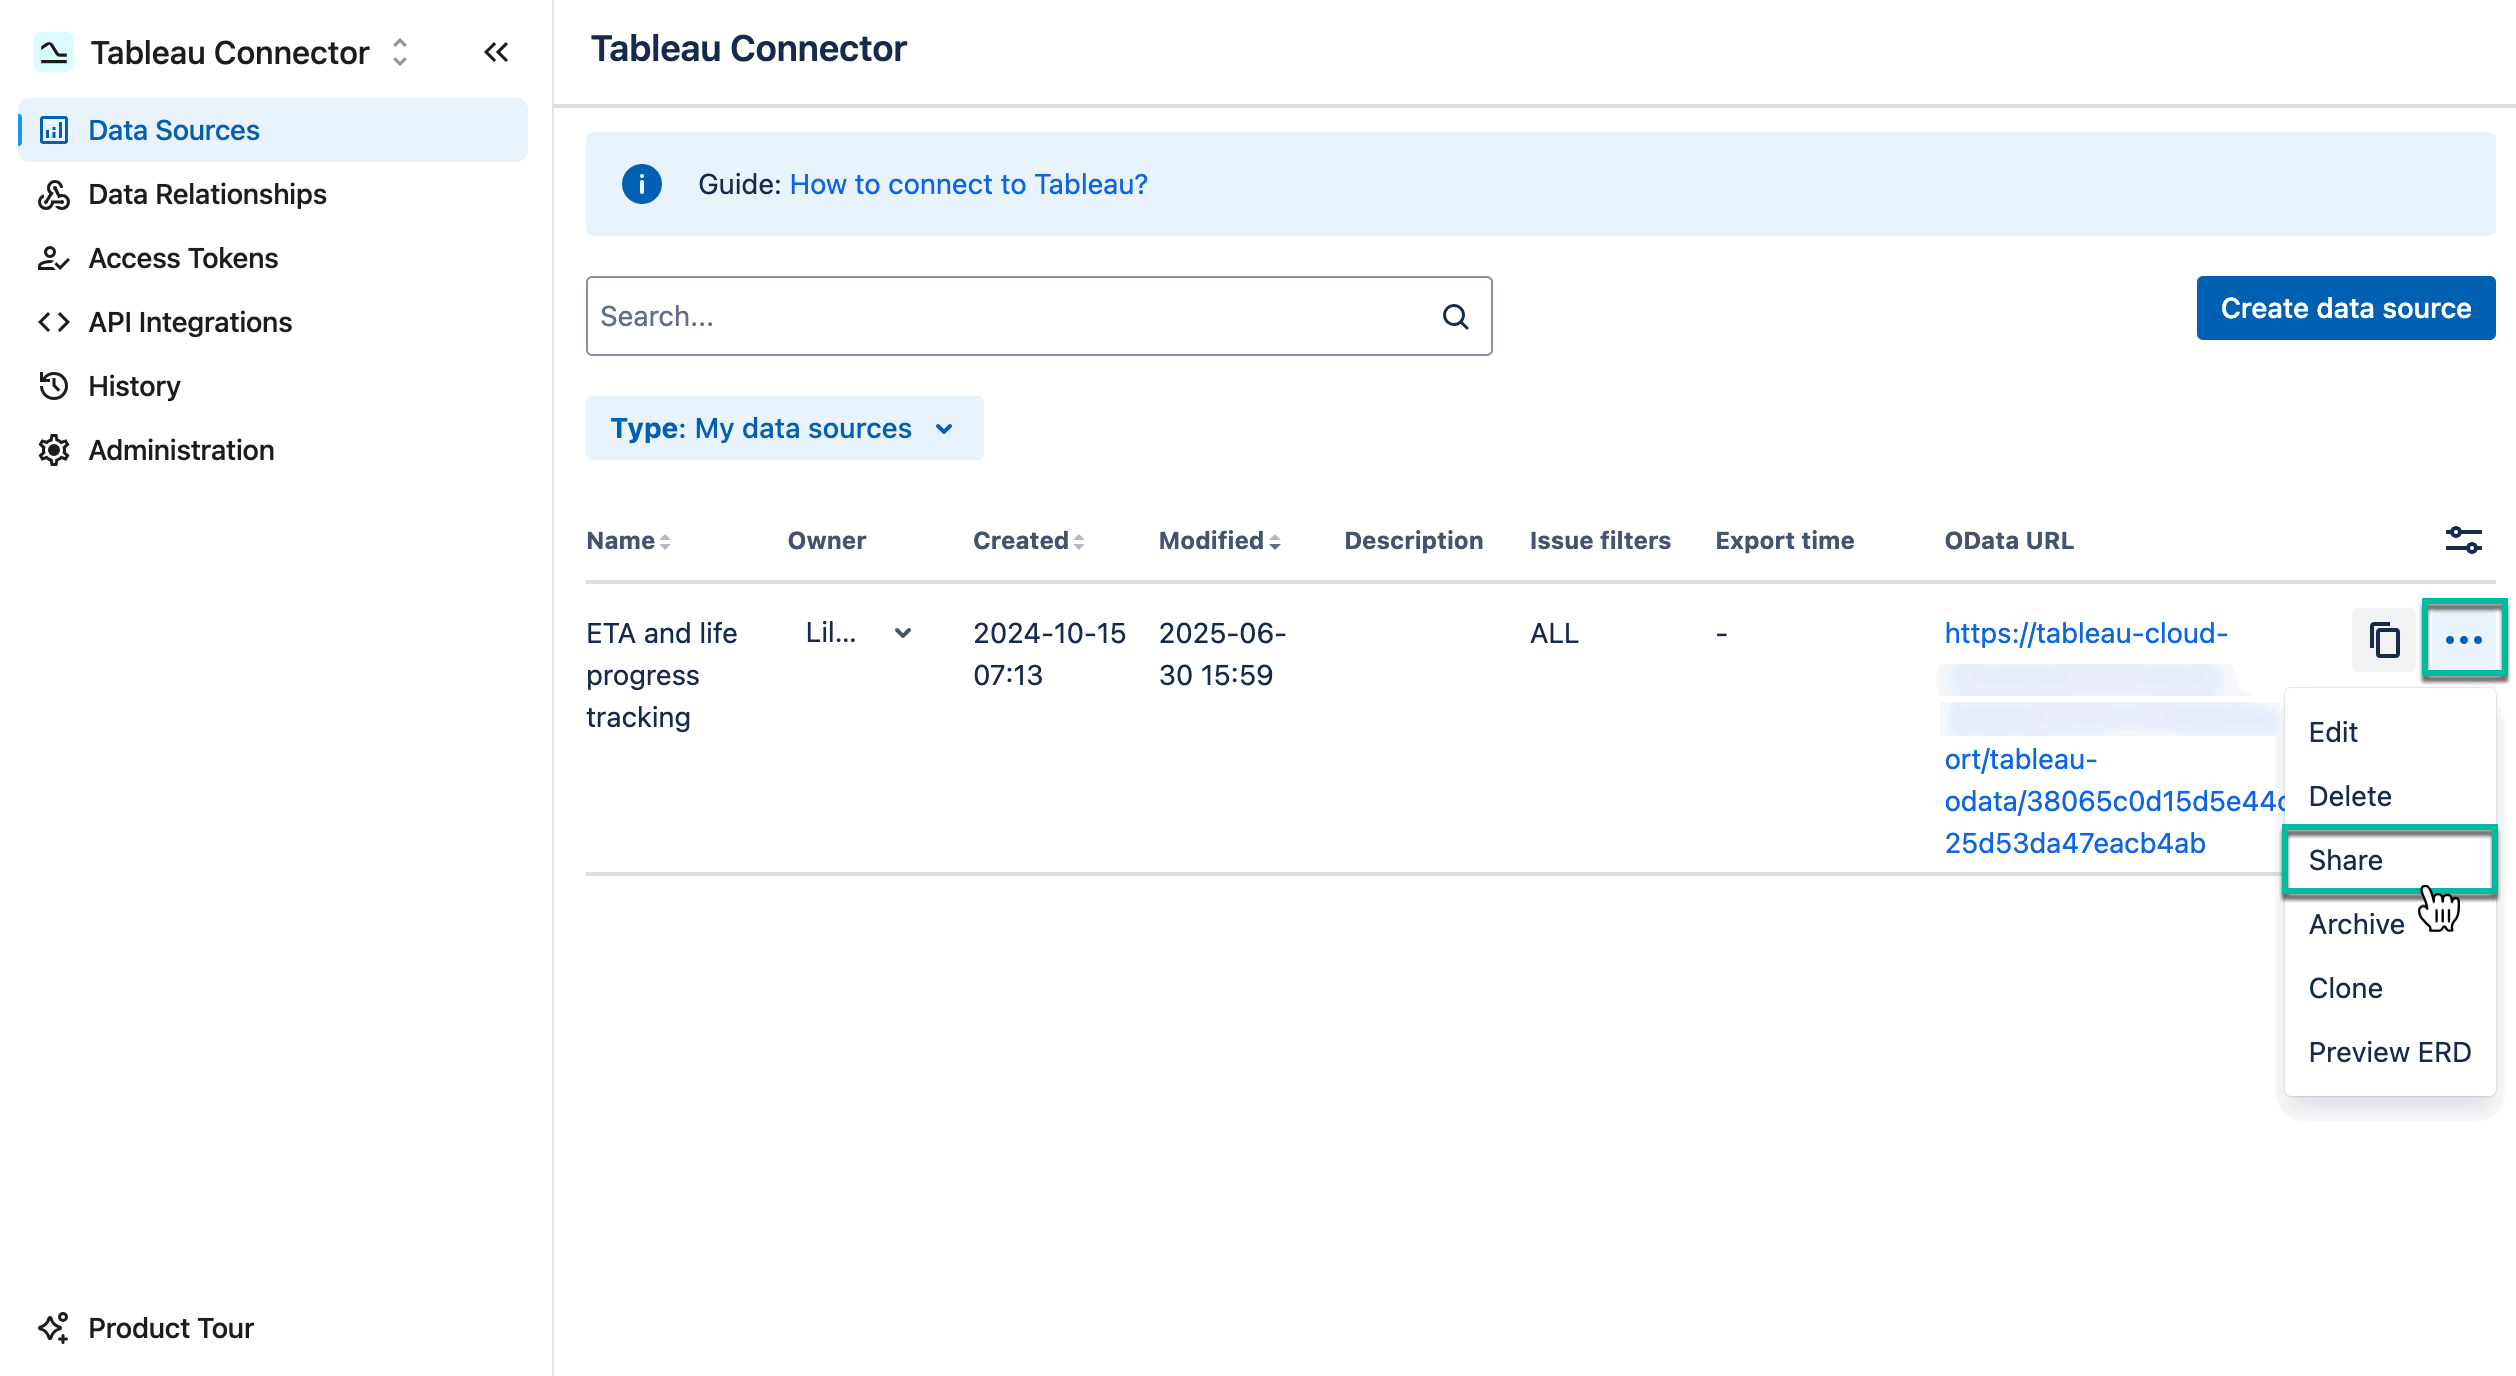The image size is (2516, 1376).
Task: Copy the OData URL using the copy icon
Action: [2385, 640]
